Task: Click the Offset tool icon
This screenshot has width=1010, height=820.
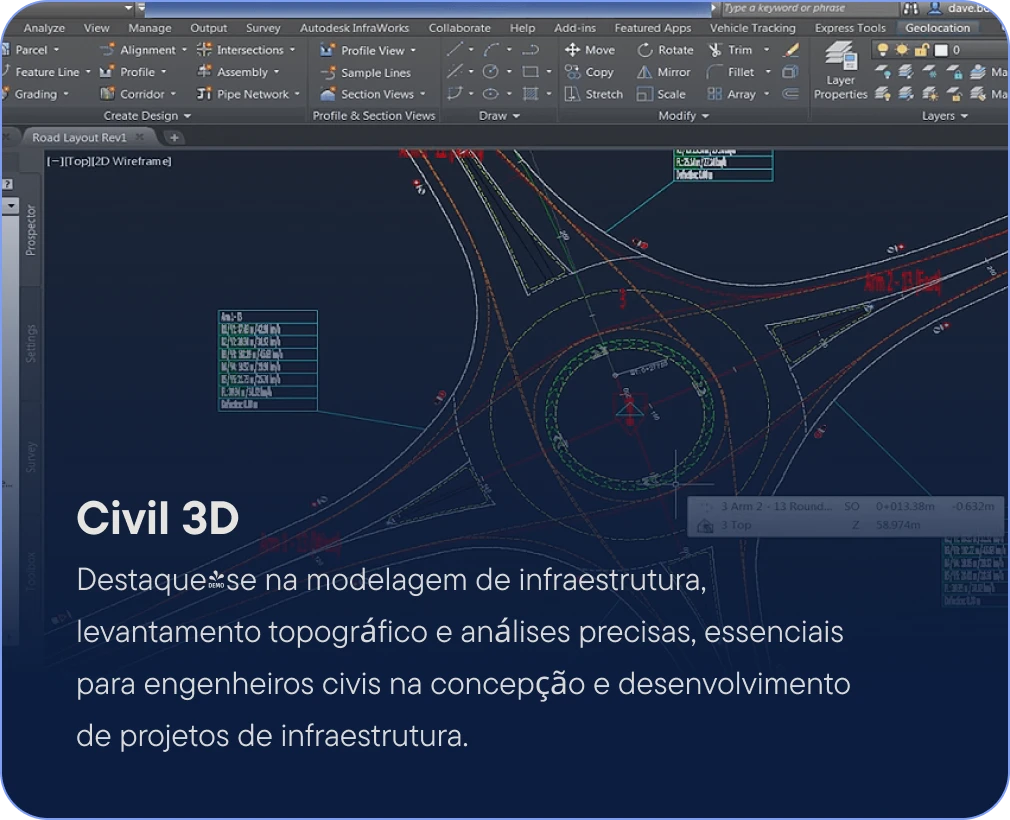Action: (x=790, y=94)
